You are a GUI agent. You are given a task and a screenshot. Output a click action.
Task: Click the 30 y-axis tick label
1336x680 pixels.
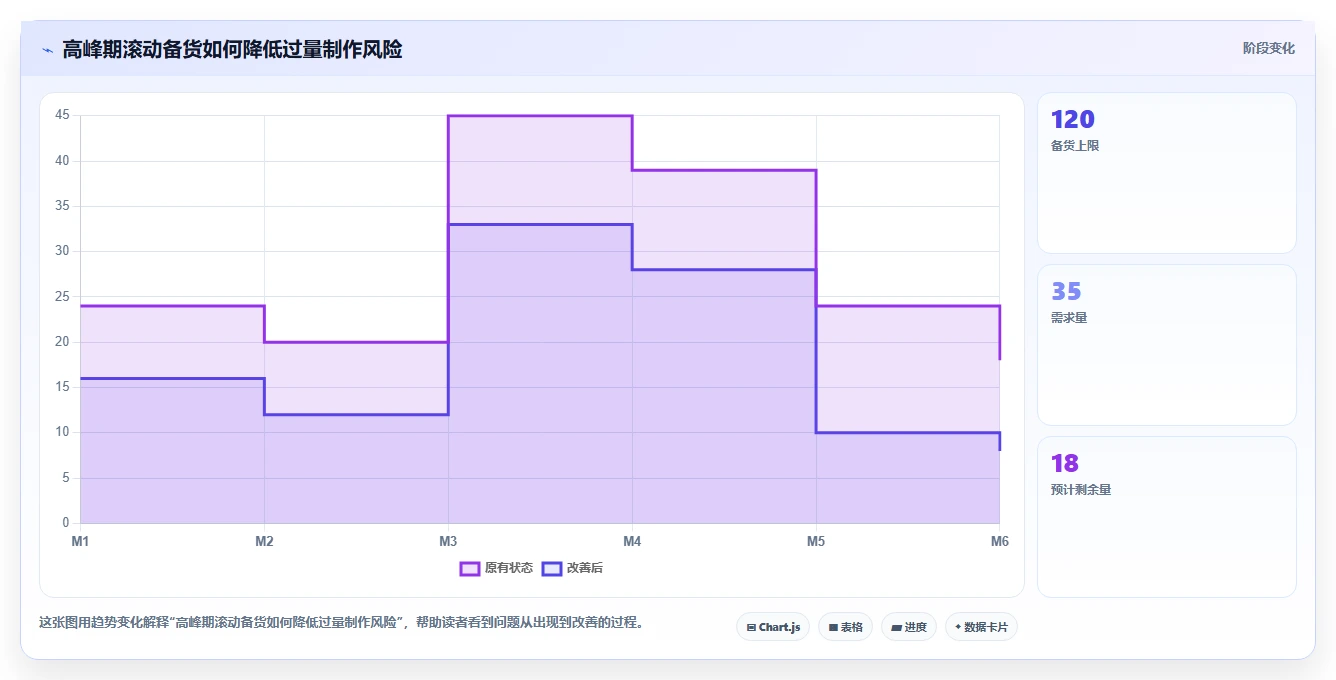click(x=62, y=251)
